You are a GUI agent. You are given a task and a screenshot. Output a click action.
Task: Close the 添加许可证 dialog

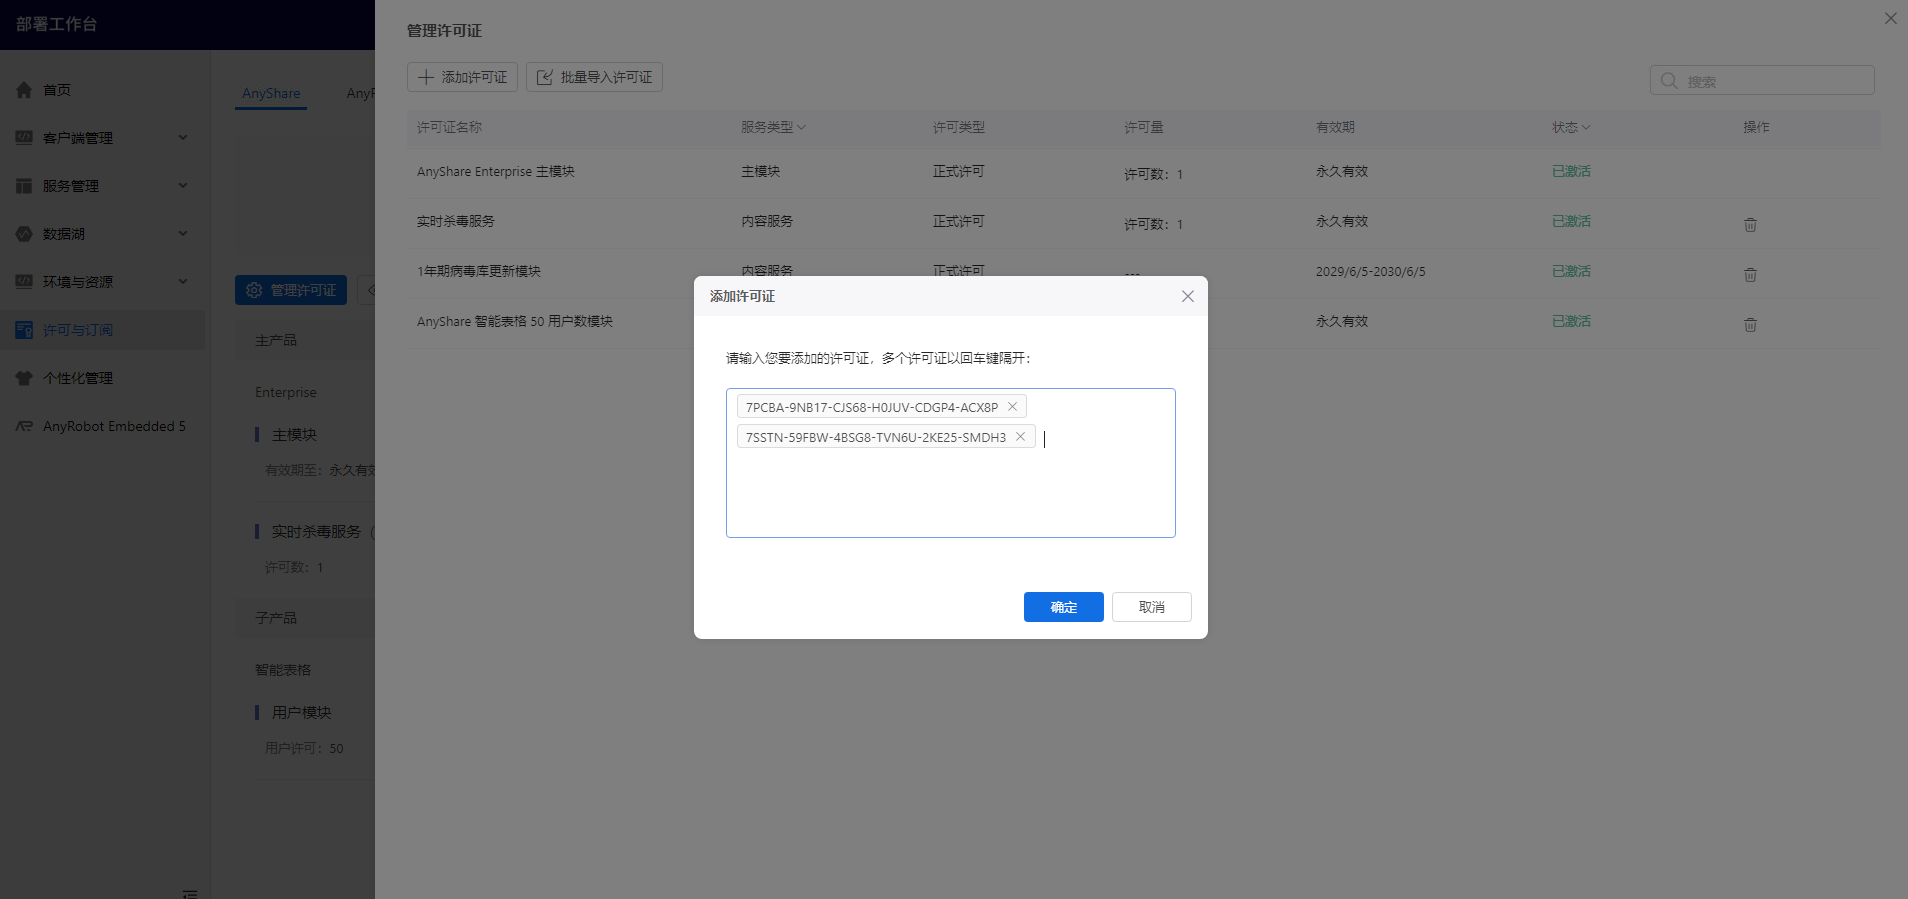pos(1188,296)
